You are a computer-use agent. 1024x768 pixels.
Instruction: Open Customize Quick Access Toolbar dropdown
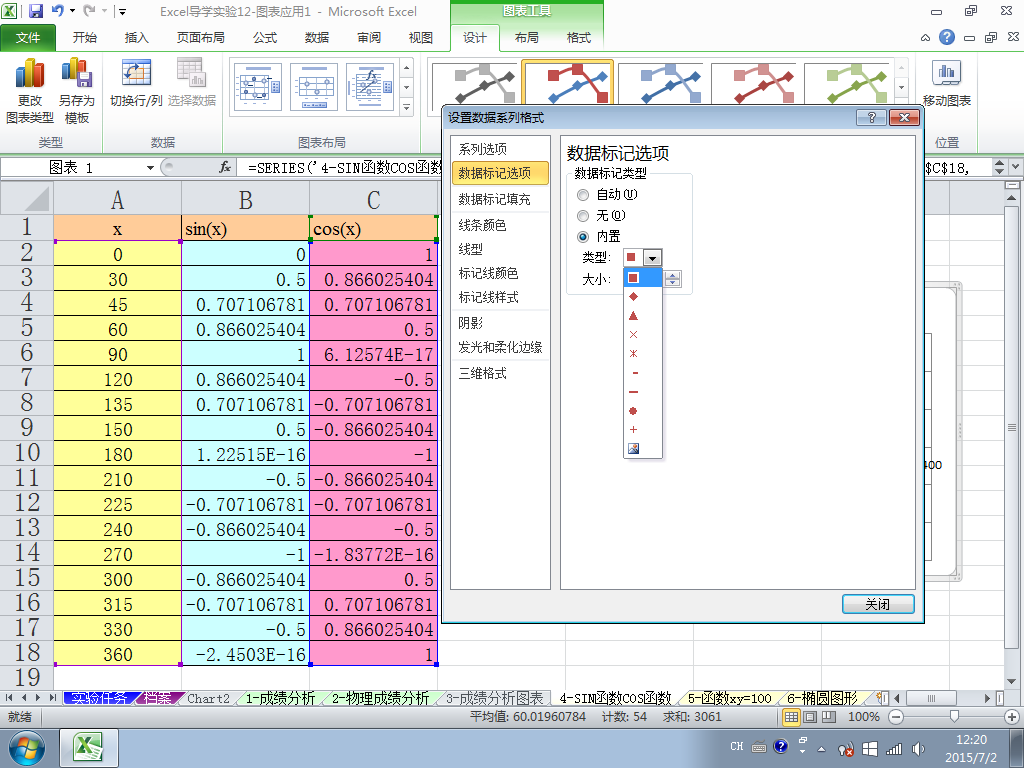tap(122, 11)
